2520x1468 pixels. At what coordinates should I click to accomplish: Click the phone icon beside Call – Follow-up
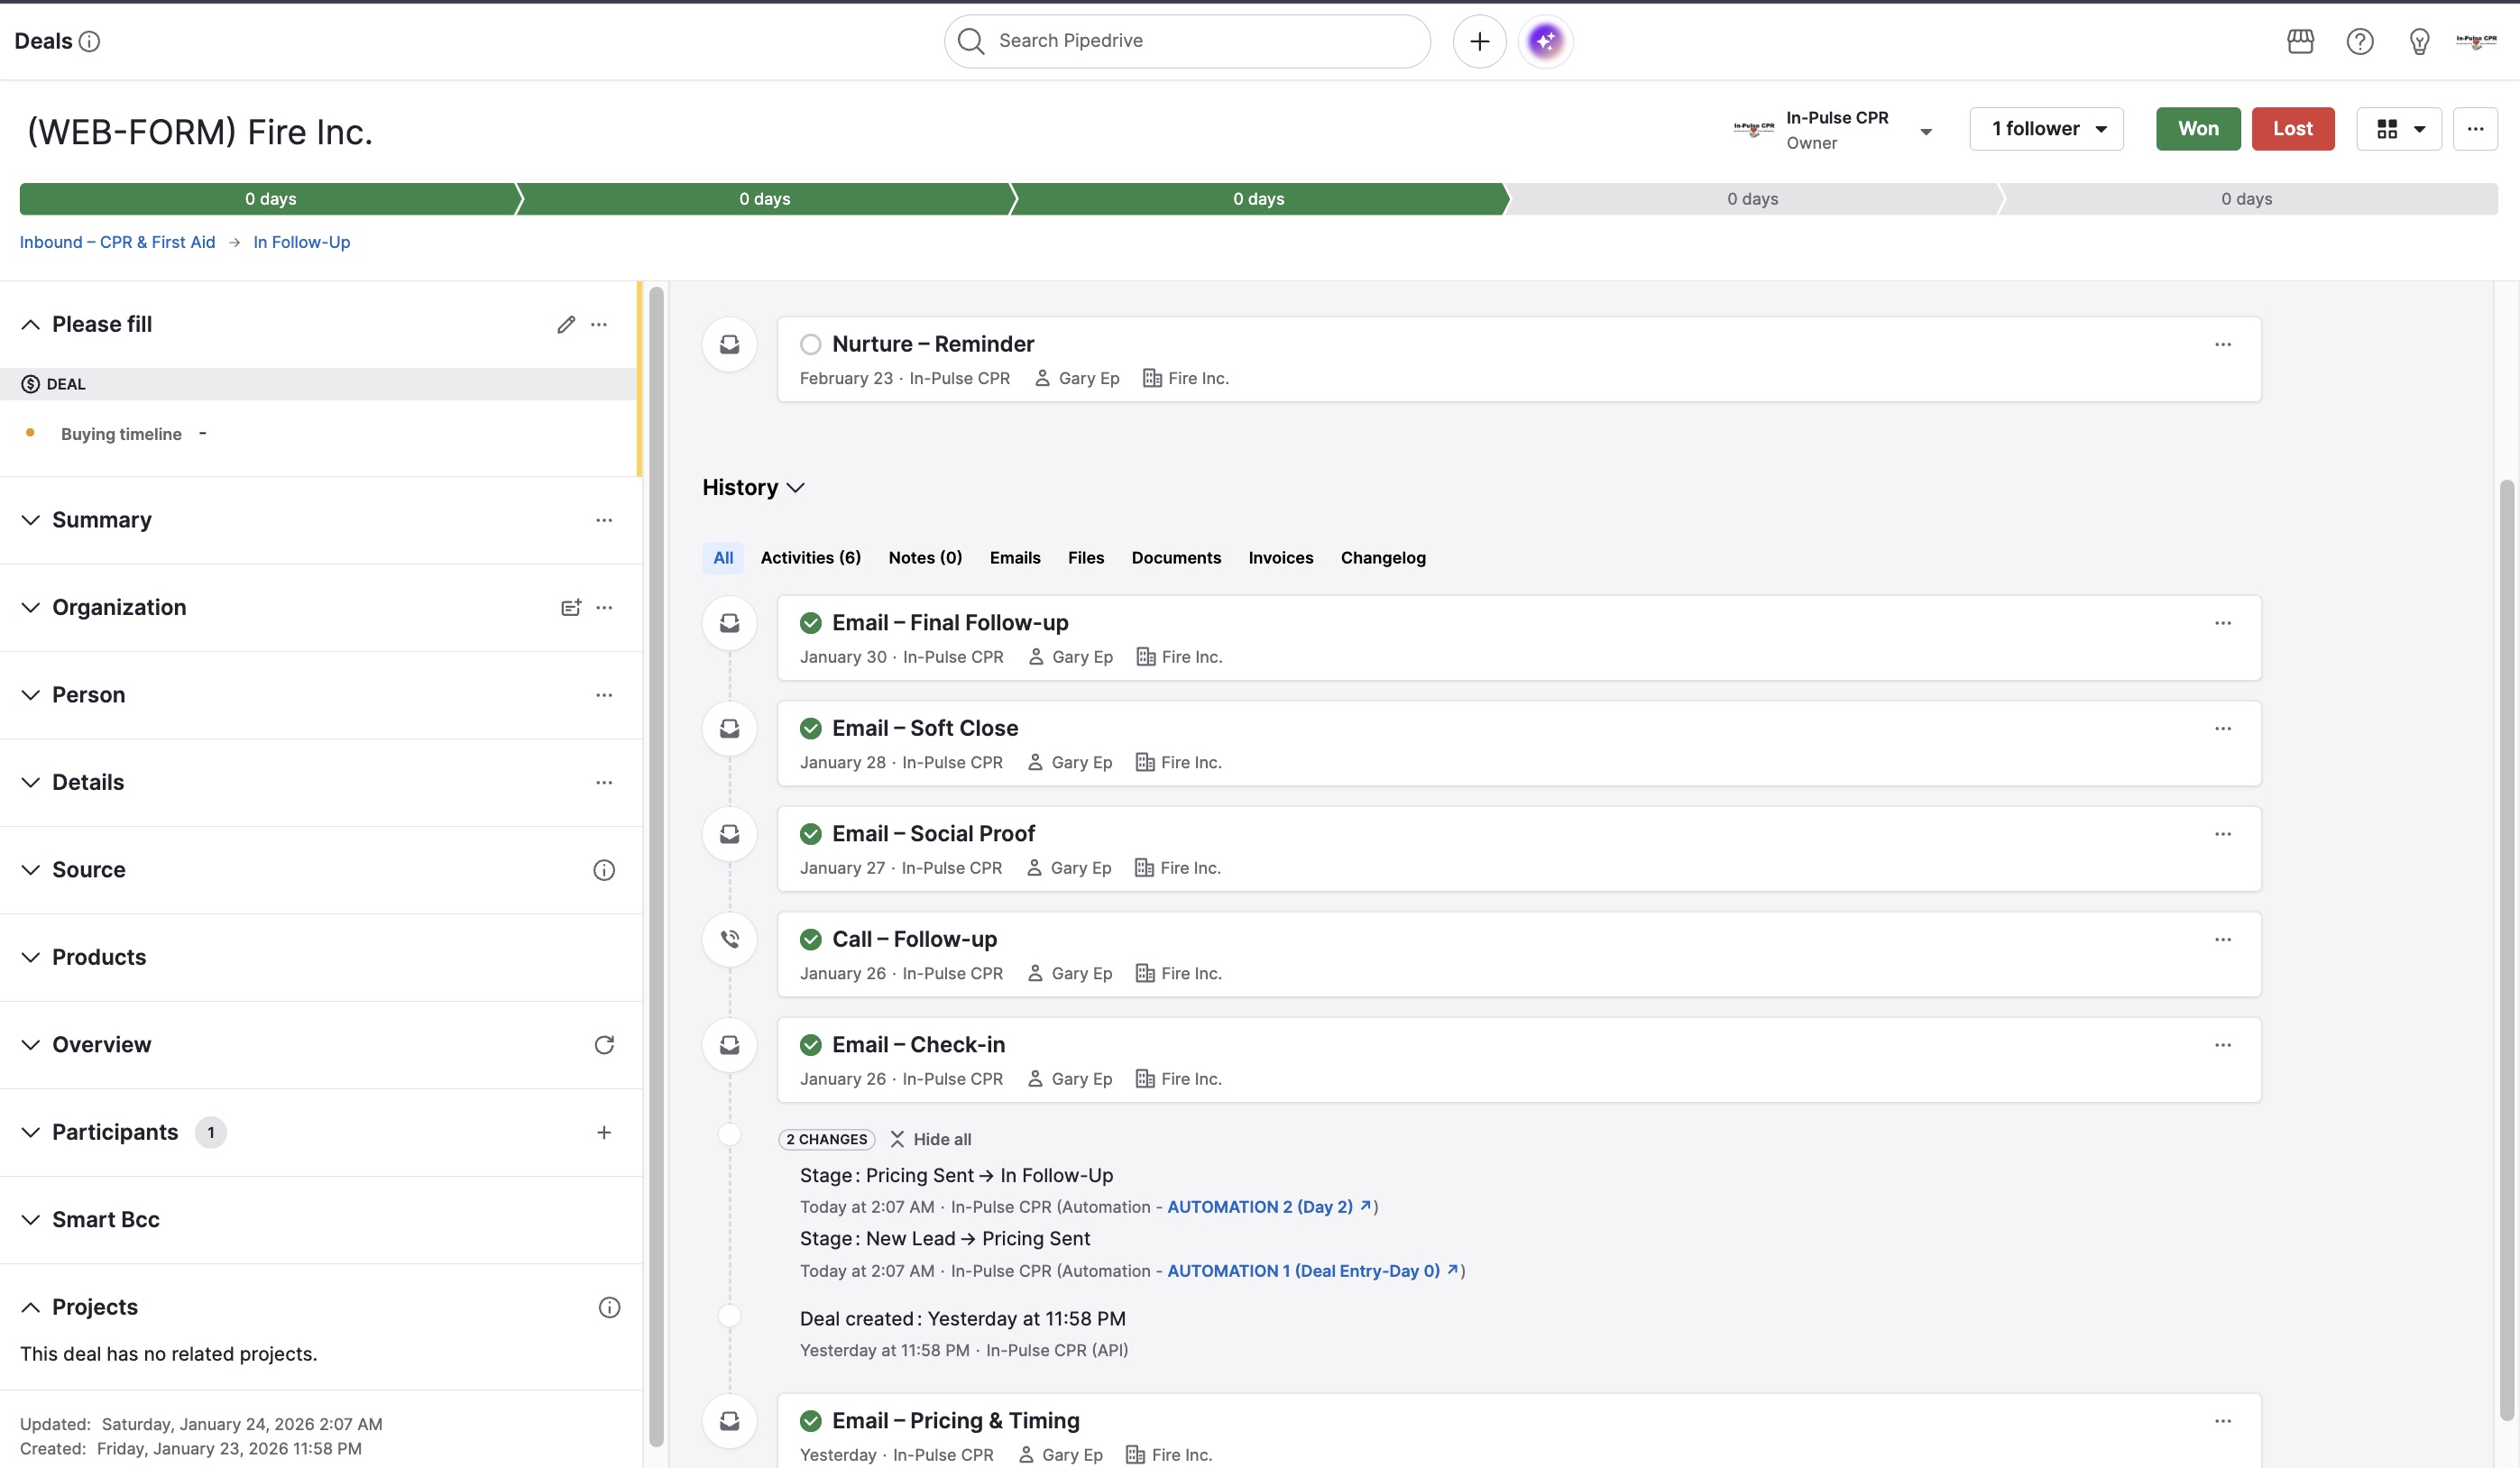click(730, 939)
